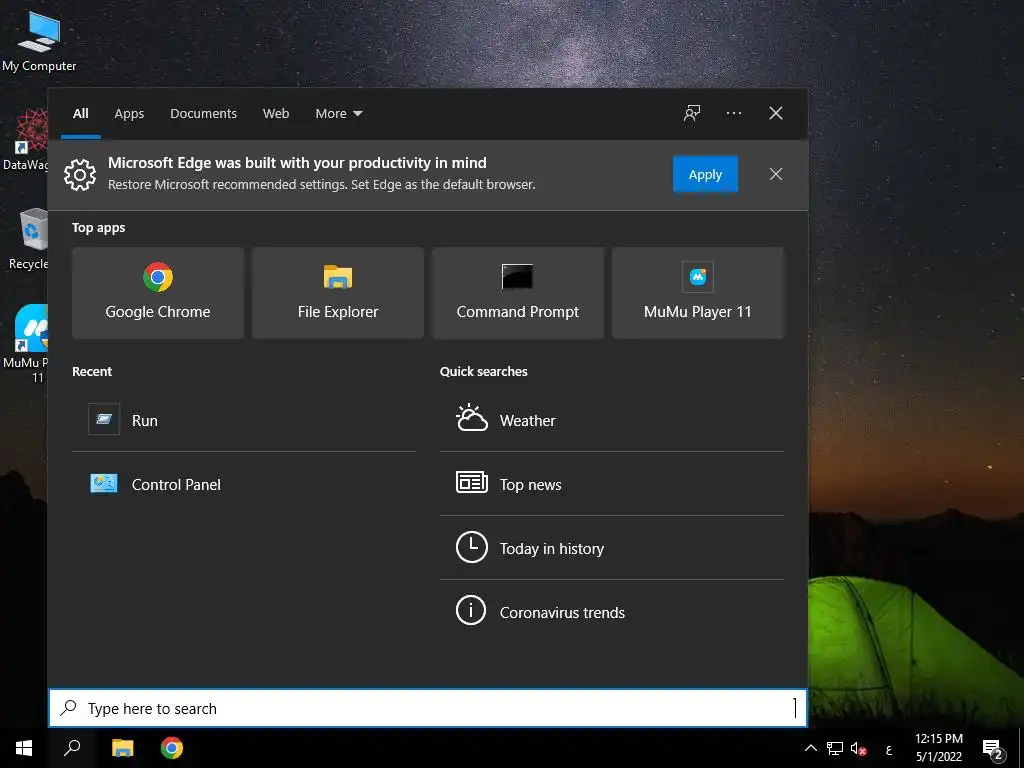
Task: Select Today in history quick search
Action: pyautogui.click(x=612, y=548)
